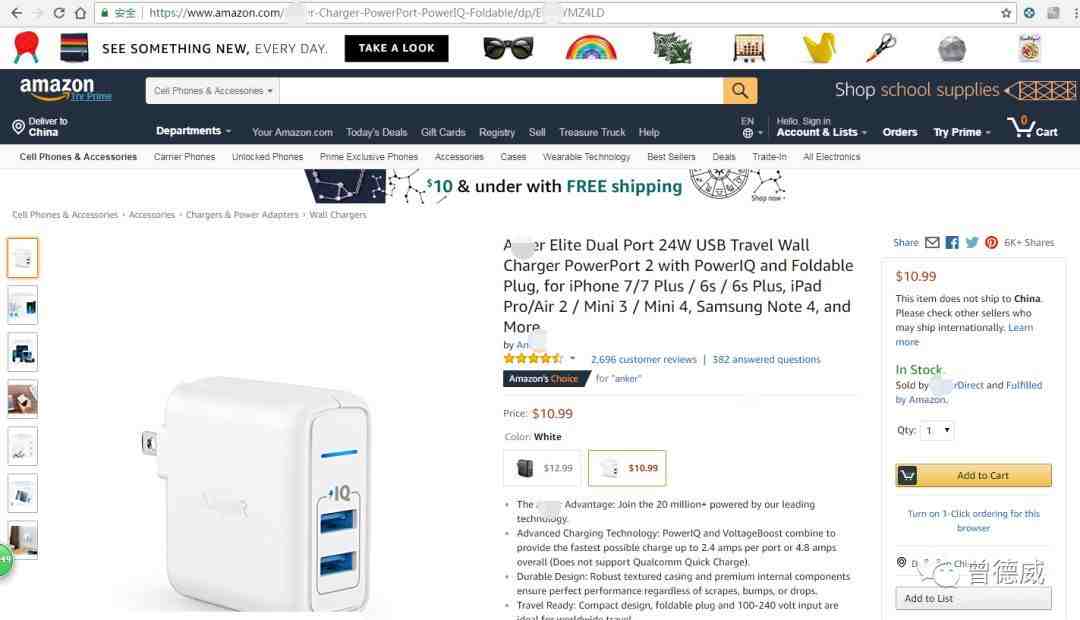This screenshot has height=620, width=1080.
Task: Share product on Facebook icon
Action: pyautogui.click(x=952, y=242)
